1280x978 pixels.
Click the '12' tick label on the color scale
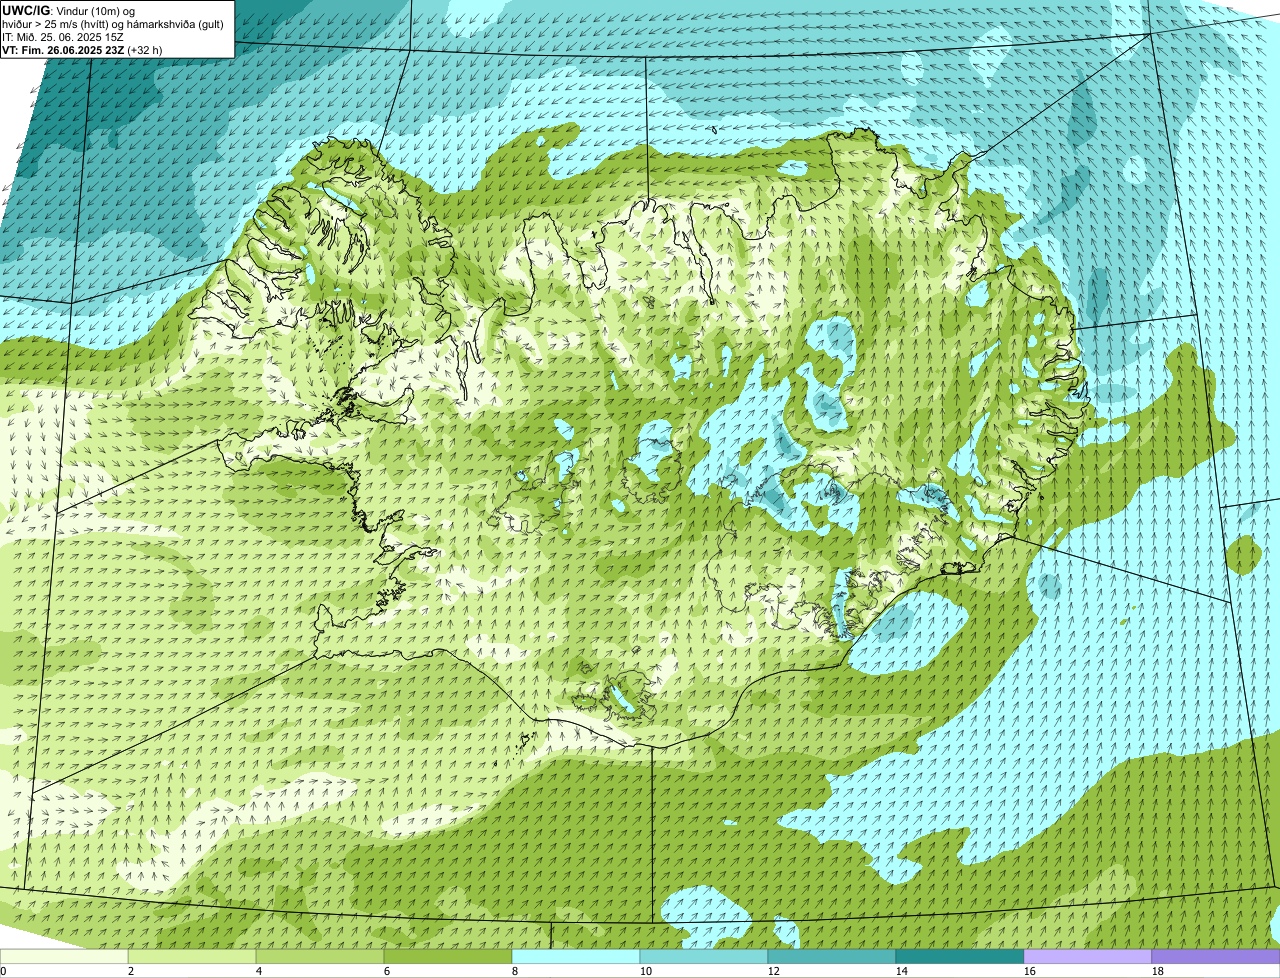tap(774, 971)
